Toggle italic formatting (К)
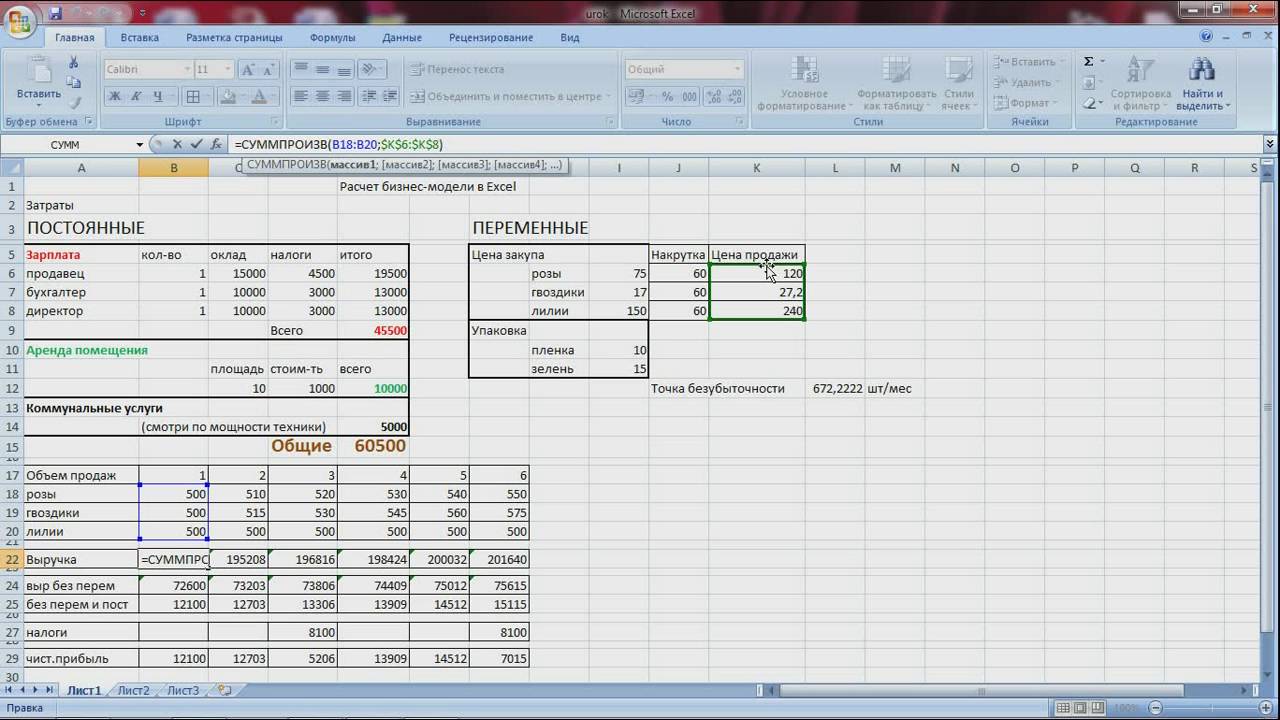 coord(136,97)
